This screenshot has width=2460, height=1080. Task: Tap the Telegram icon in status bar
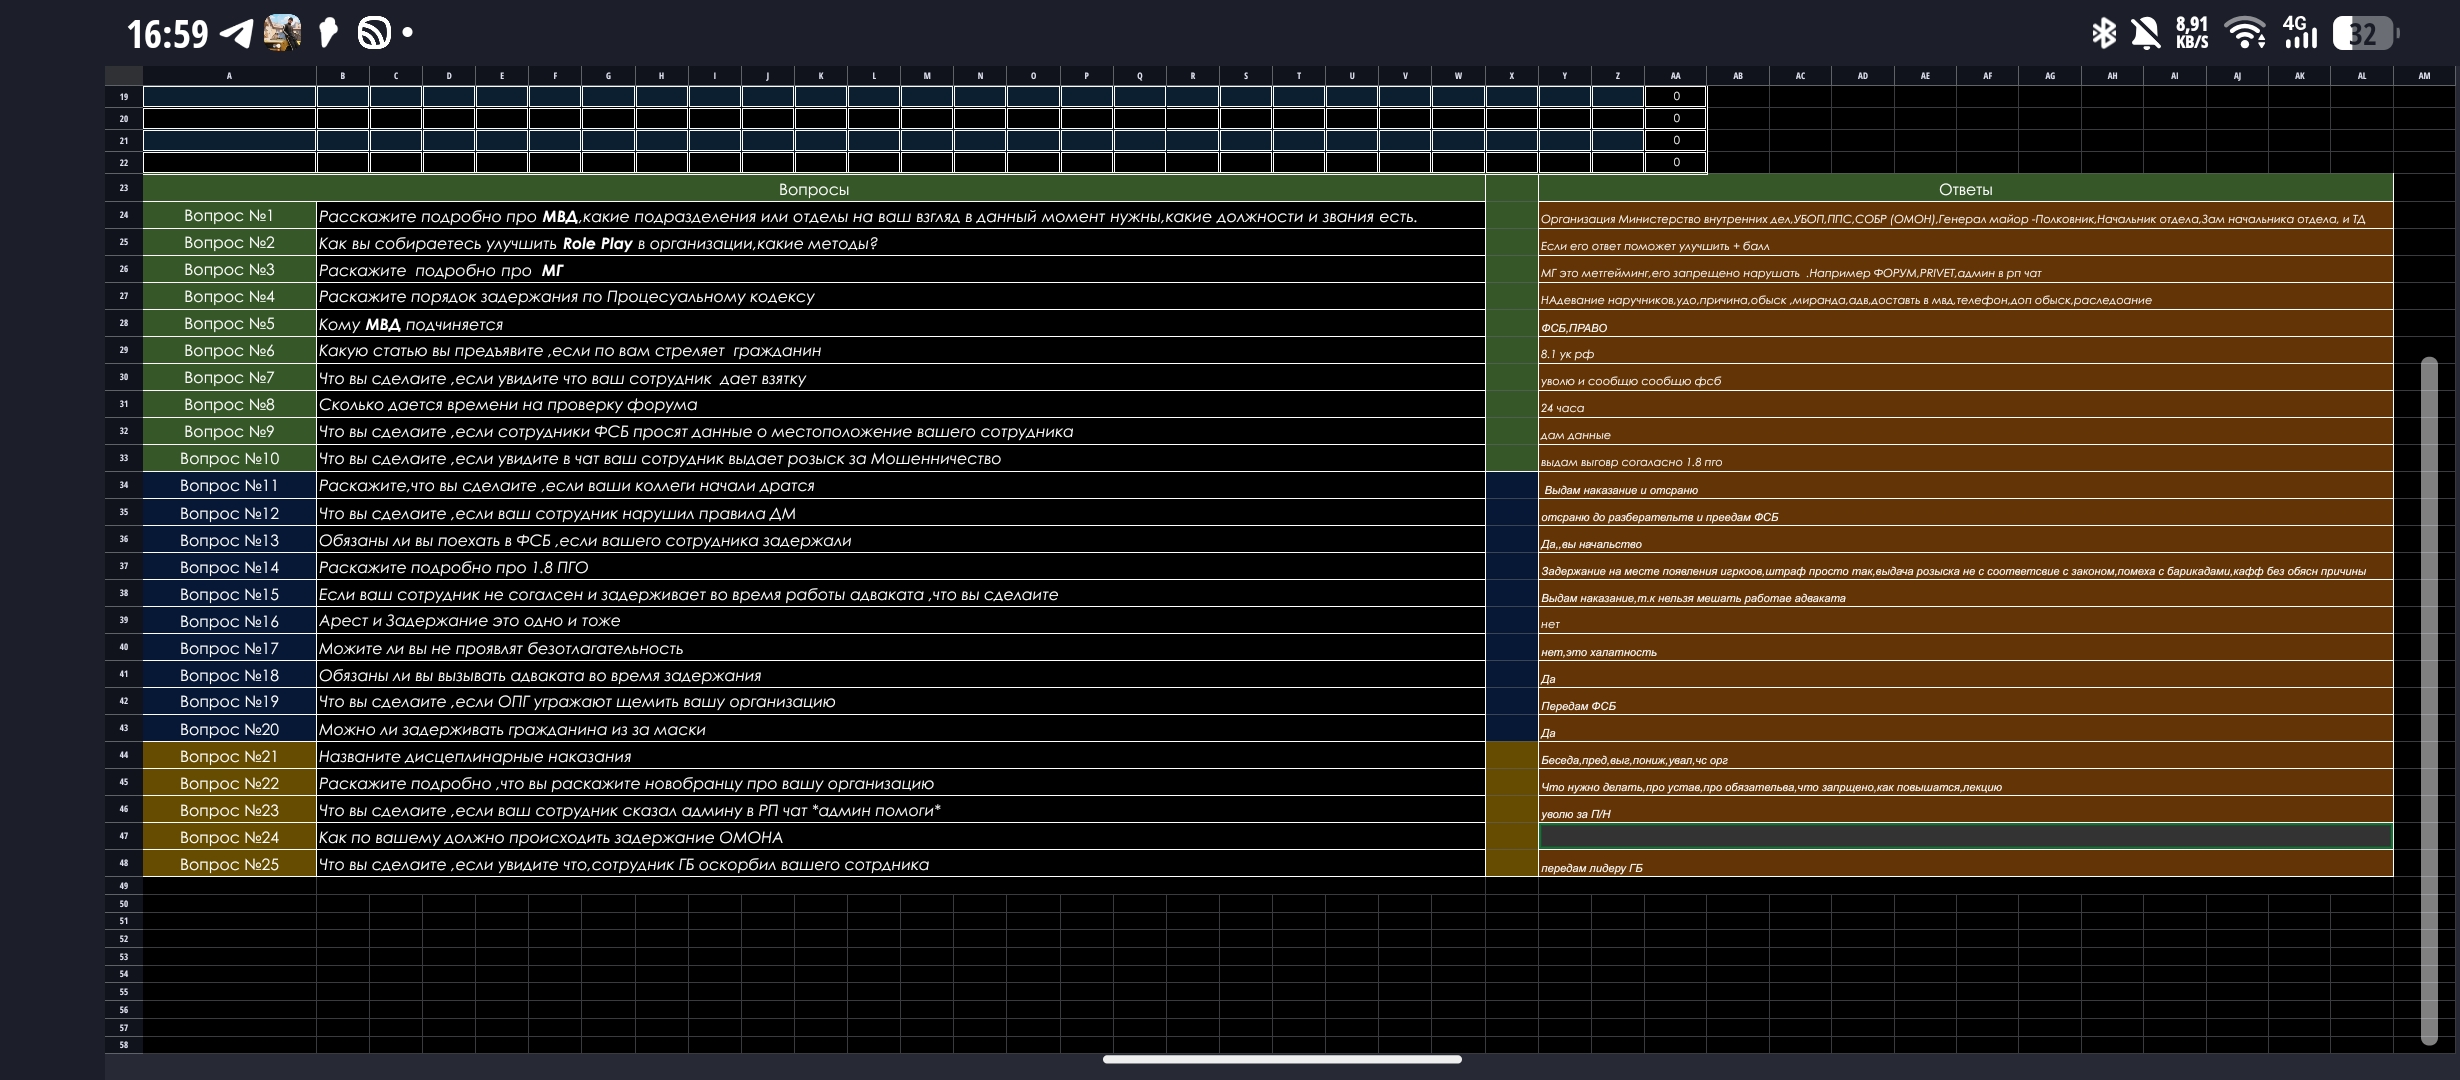237,34
